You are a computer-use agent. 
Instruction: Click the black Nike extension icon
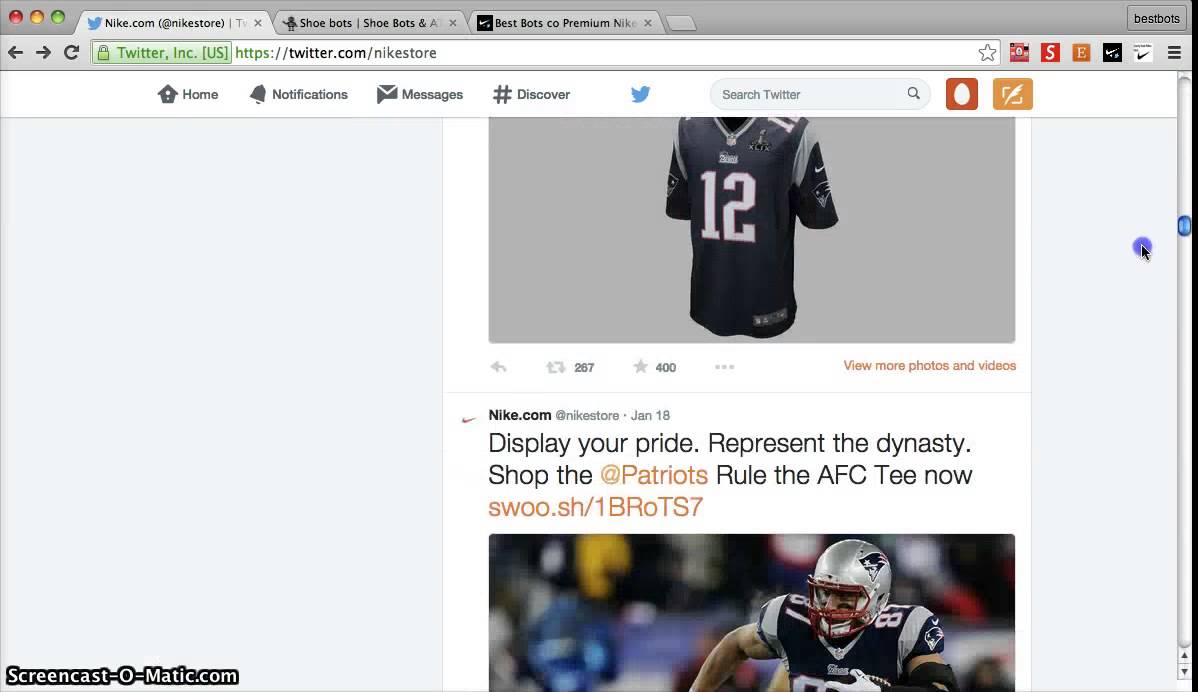[x=1112, y=53]
